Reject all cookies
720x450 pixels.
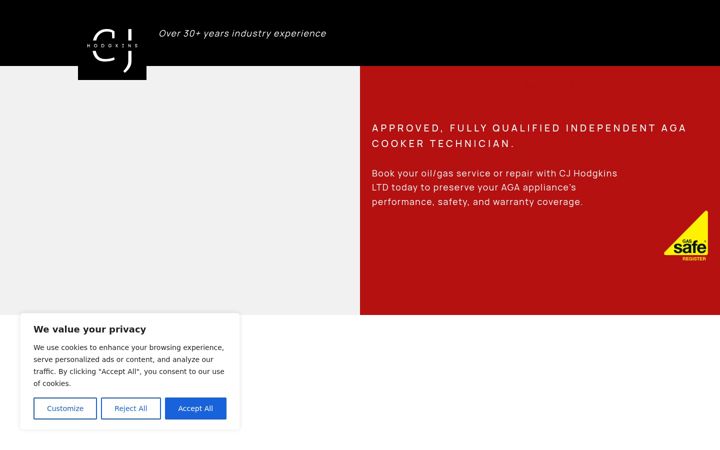pos(131,408)
